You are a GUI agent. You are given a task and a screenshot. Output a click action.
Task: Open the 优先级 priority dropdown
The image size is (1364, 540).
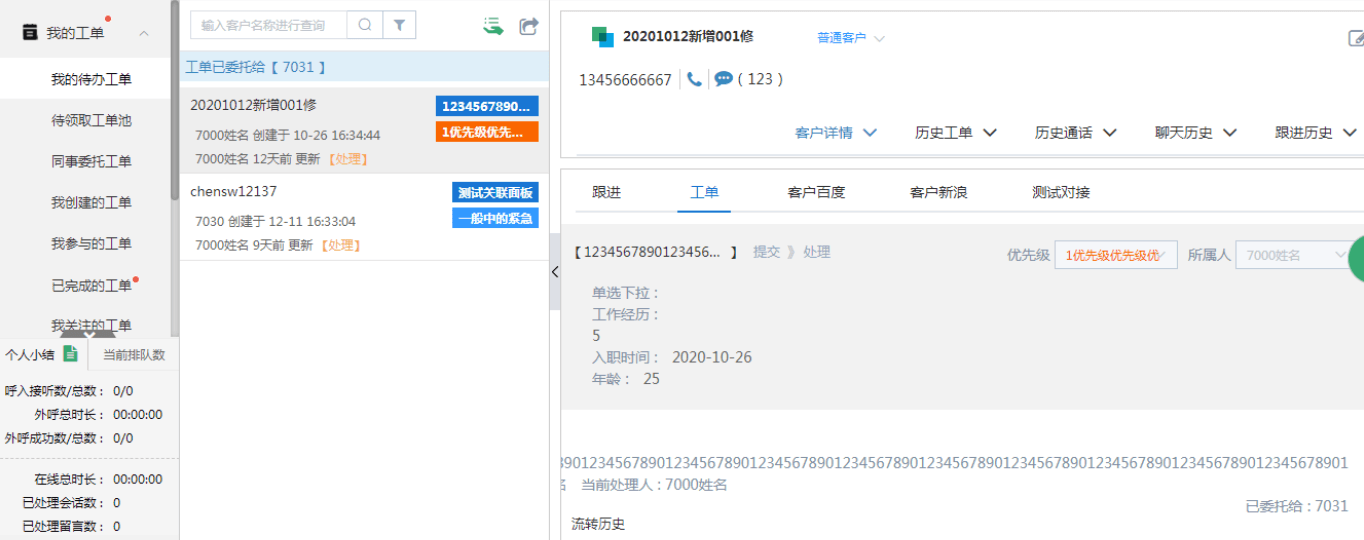(1116, 255)
